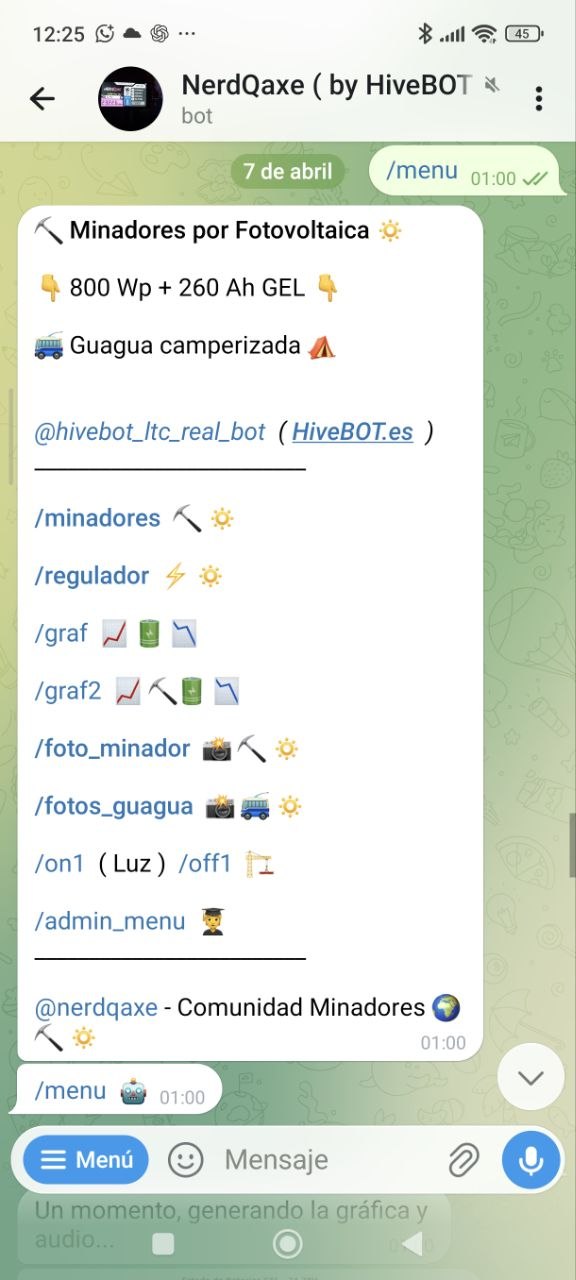The height and width of the screenshot is (1280, 576).
Task: Tap the /minadores command link
Action: [97, 518]
